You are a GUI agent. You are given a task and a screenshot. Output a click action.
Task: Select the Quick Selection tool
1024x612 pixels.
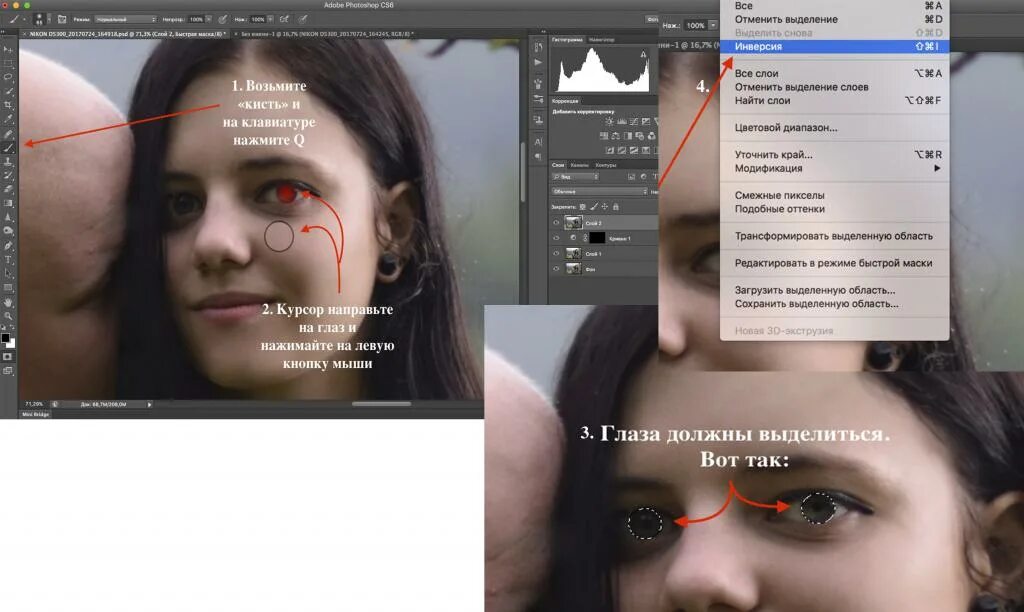click(8, 91)
